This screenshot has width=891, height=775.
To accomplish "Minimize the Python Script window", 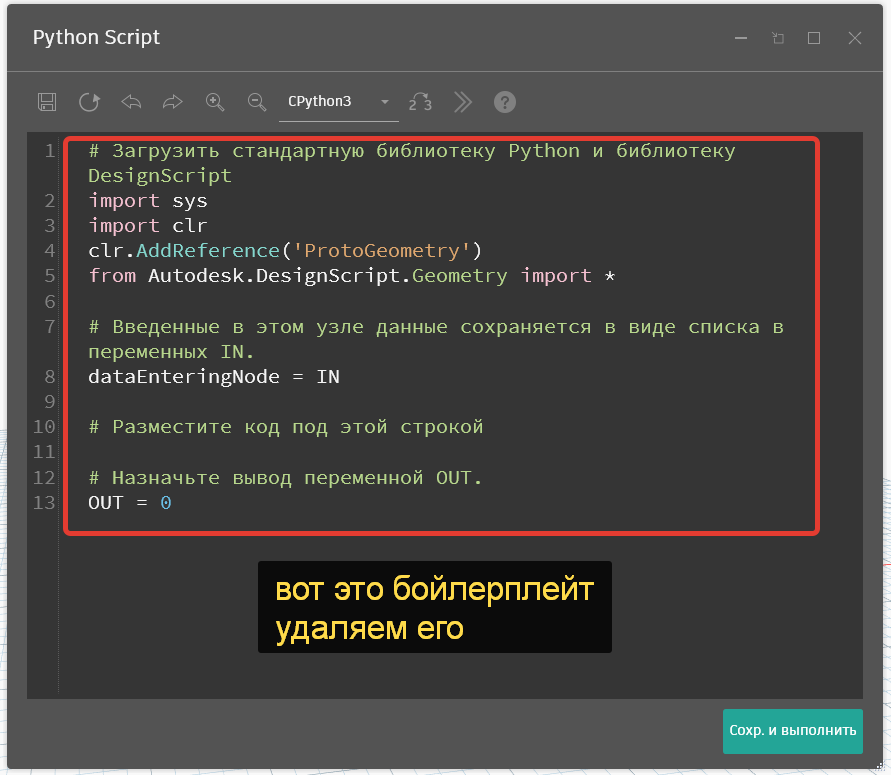I will (x=741, y=38).
